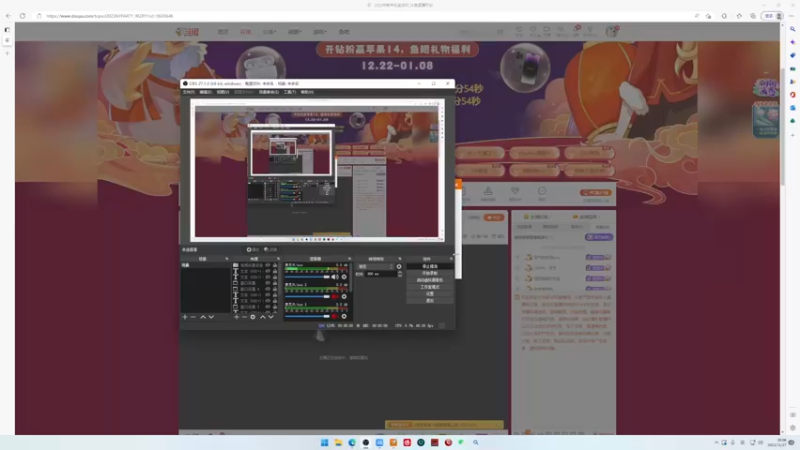Viewport: 800px width, 450px height.
Task: Open the 视图(V) menu in OBS
Action: click(222, 92)
